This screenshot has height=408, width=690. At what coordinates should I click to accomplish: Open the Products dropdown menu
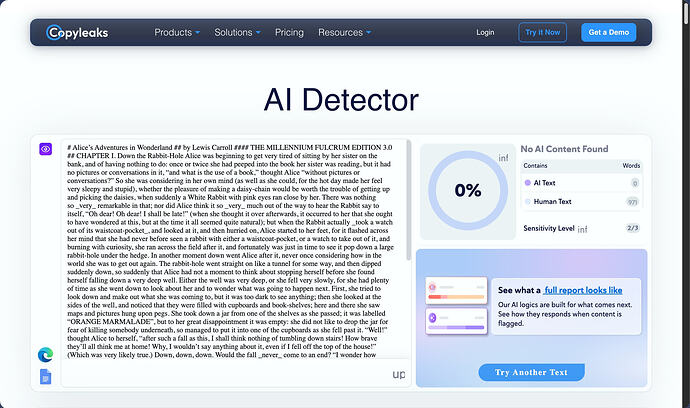tap(177, 32)
